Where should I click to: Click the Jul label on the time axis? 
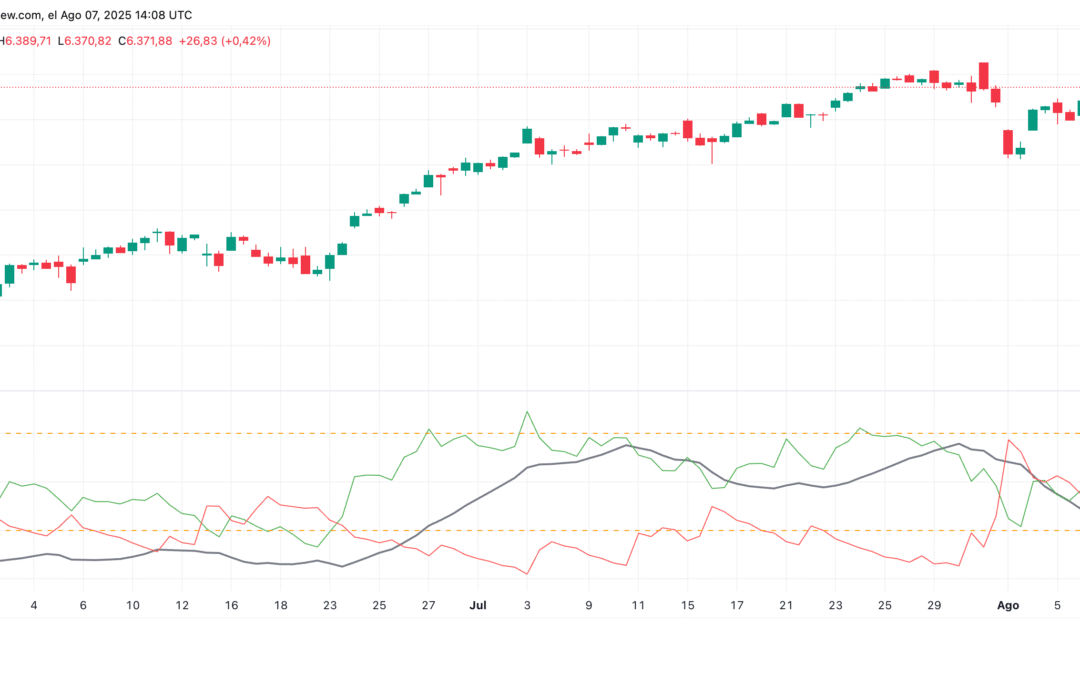coord(478,605)
